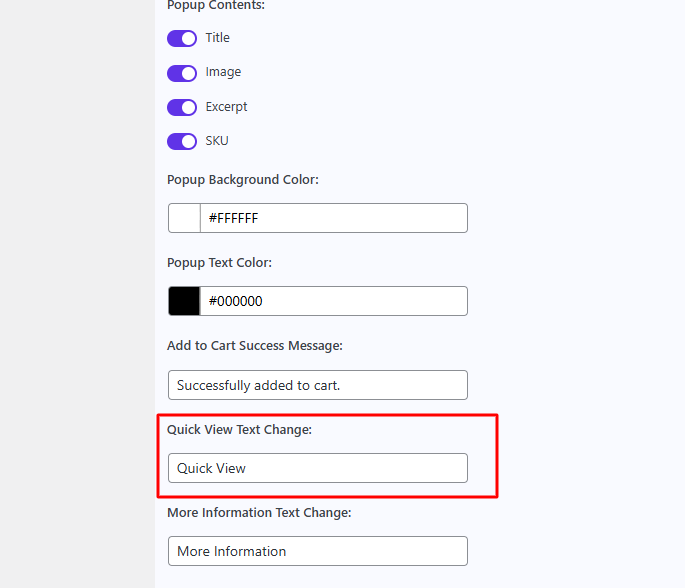The image size is (685, 588).
Task: Click the 'Add to Cart Success Message:' label
Action: 255,346
